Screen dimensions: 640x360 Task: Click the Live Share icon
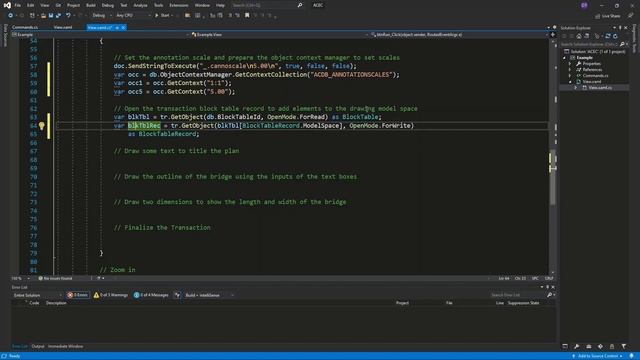[598, 16]
